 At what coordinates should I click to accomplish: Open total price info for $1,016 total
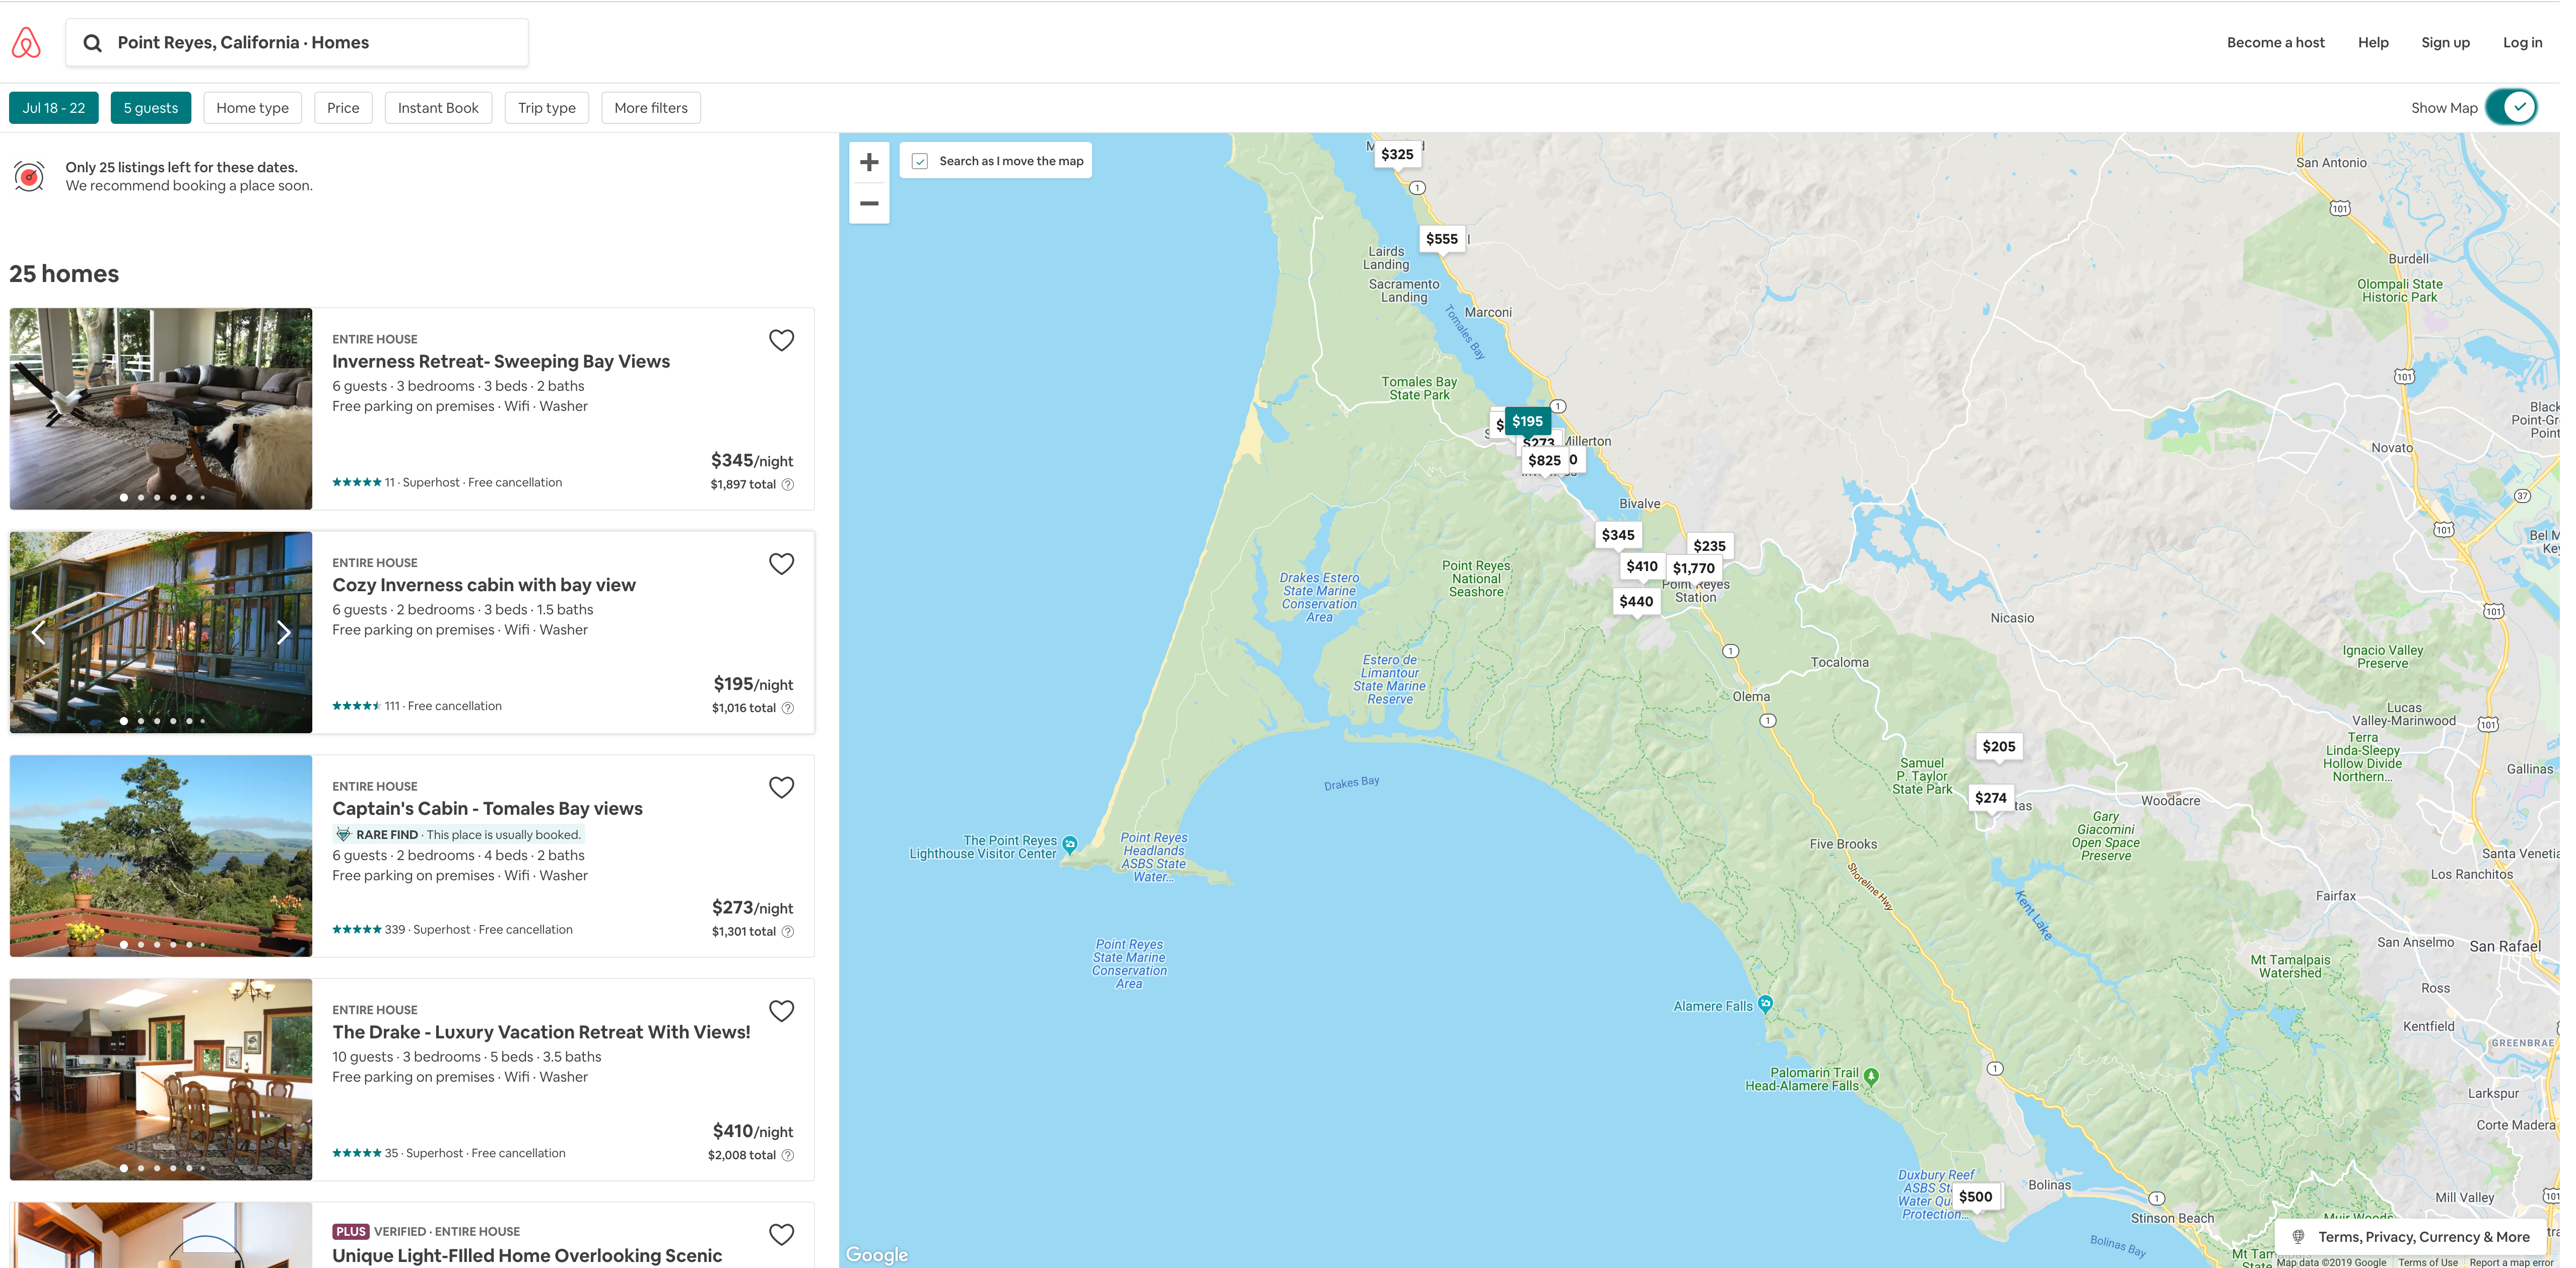(x=788, y=709)
